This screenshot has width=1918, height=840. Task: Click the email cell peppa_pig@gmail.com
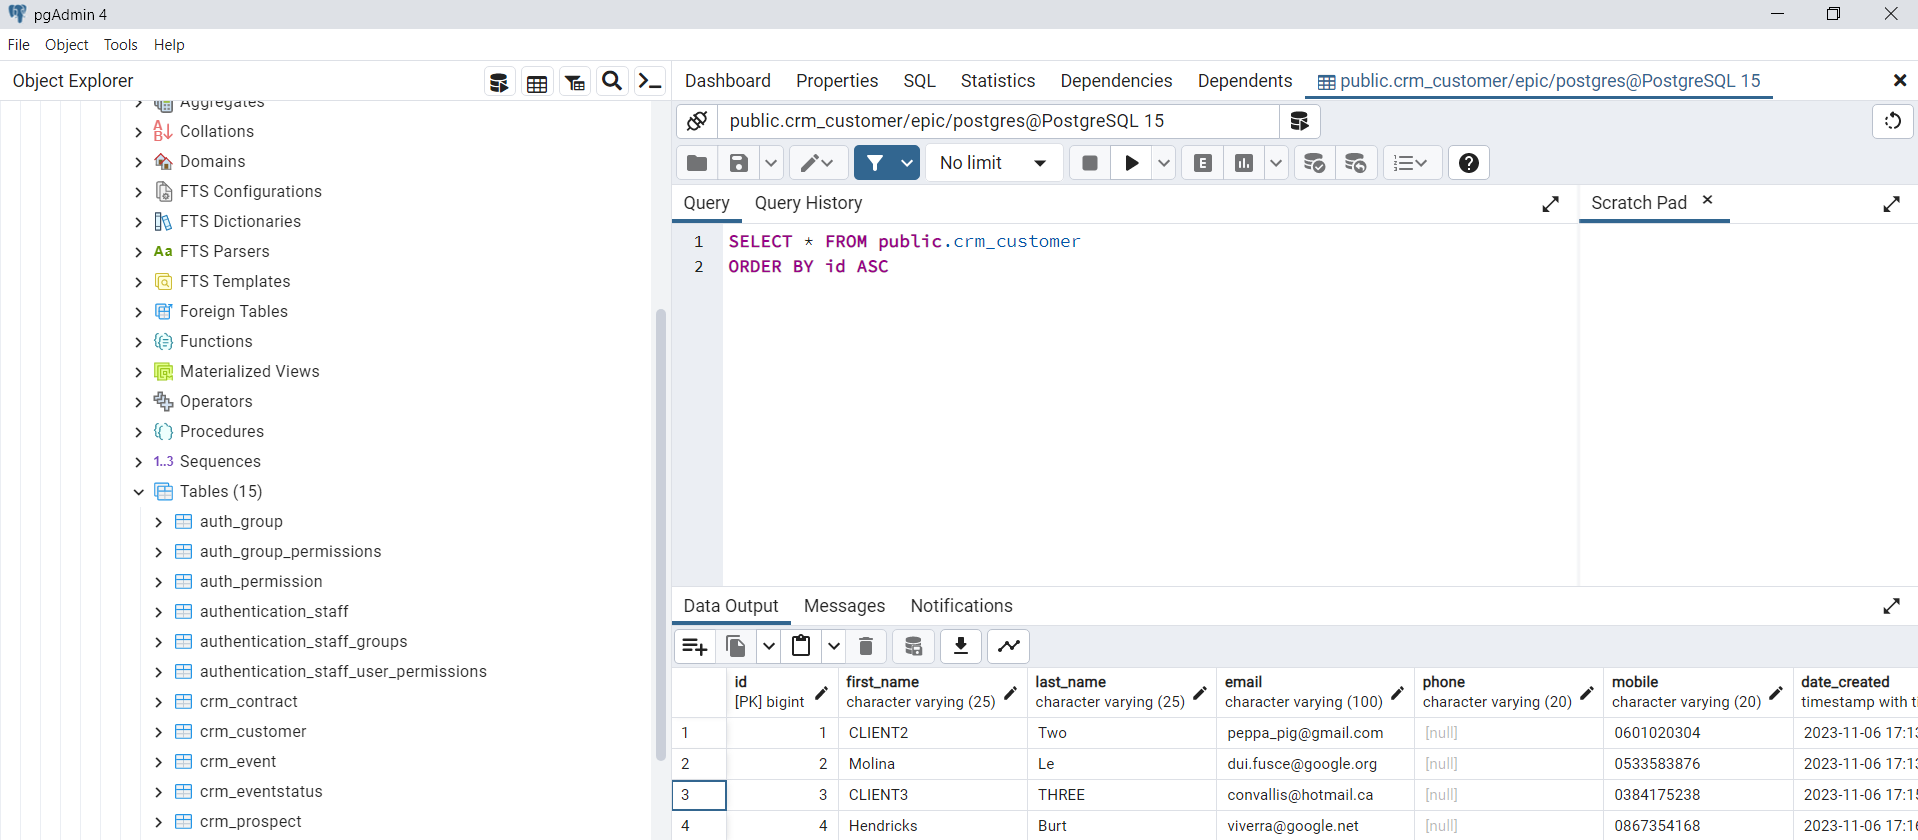click(x=1314, y=733)
